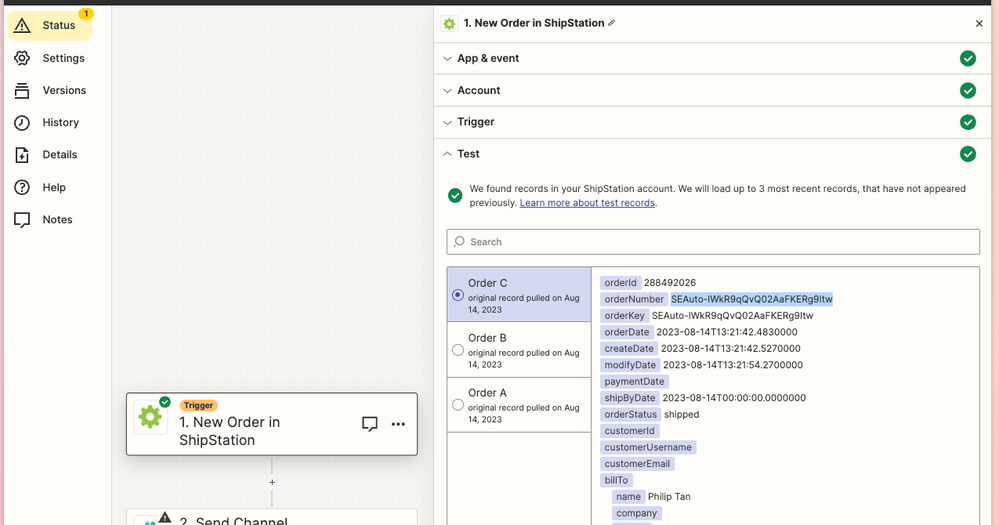Expand the Trigger section

(x=476, y=122)
